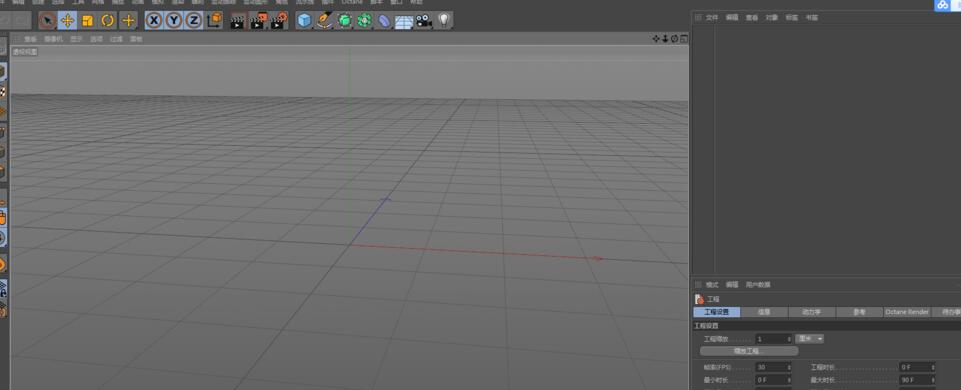
Task: Click viewport zoom down-arrow icon
Action: [x=665, y=39]
